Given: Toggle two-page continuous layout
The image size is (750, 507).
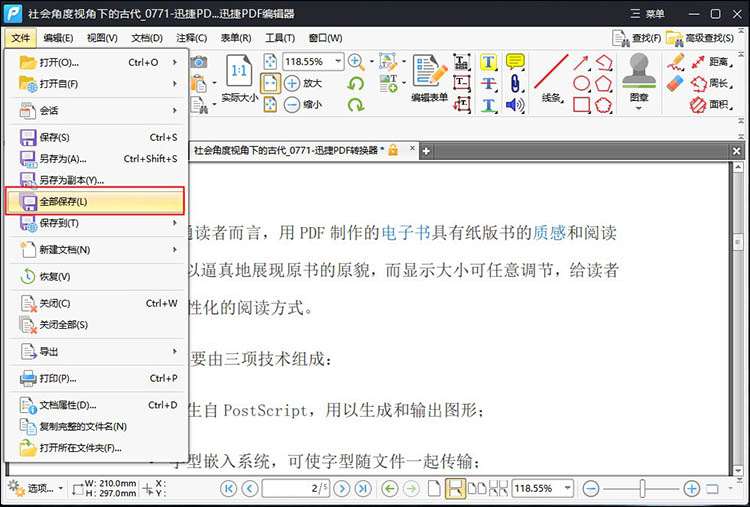Looking at the screenshot, I should click(x=498, y=488).
